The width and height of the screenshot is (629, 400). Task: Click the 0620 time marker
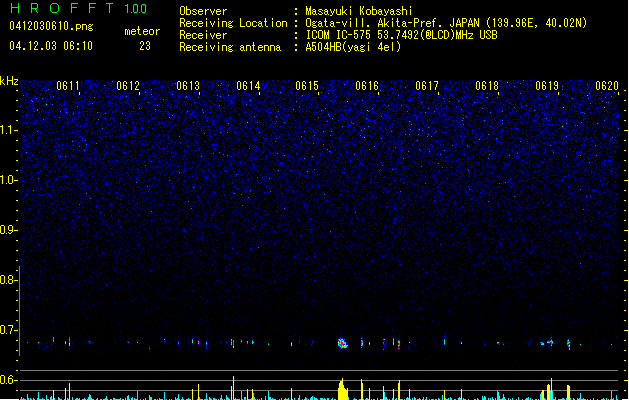(607, 86)
